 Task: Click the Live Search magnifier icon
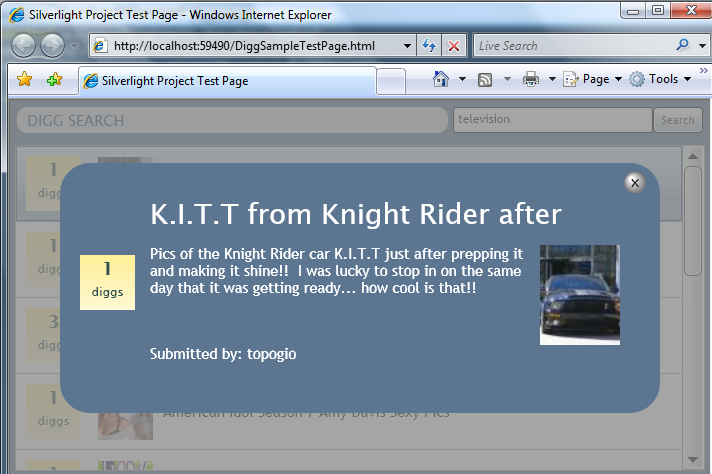coord(682,45)
